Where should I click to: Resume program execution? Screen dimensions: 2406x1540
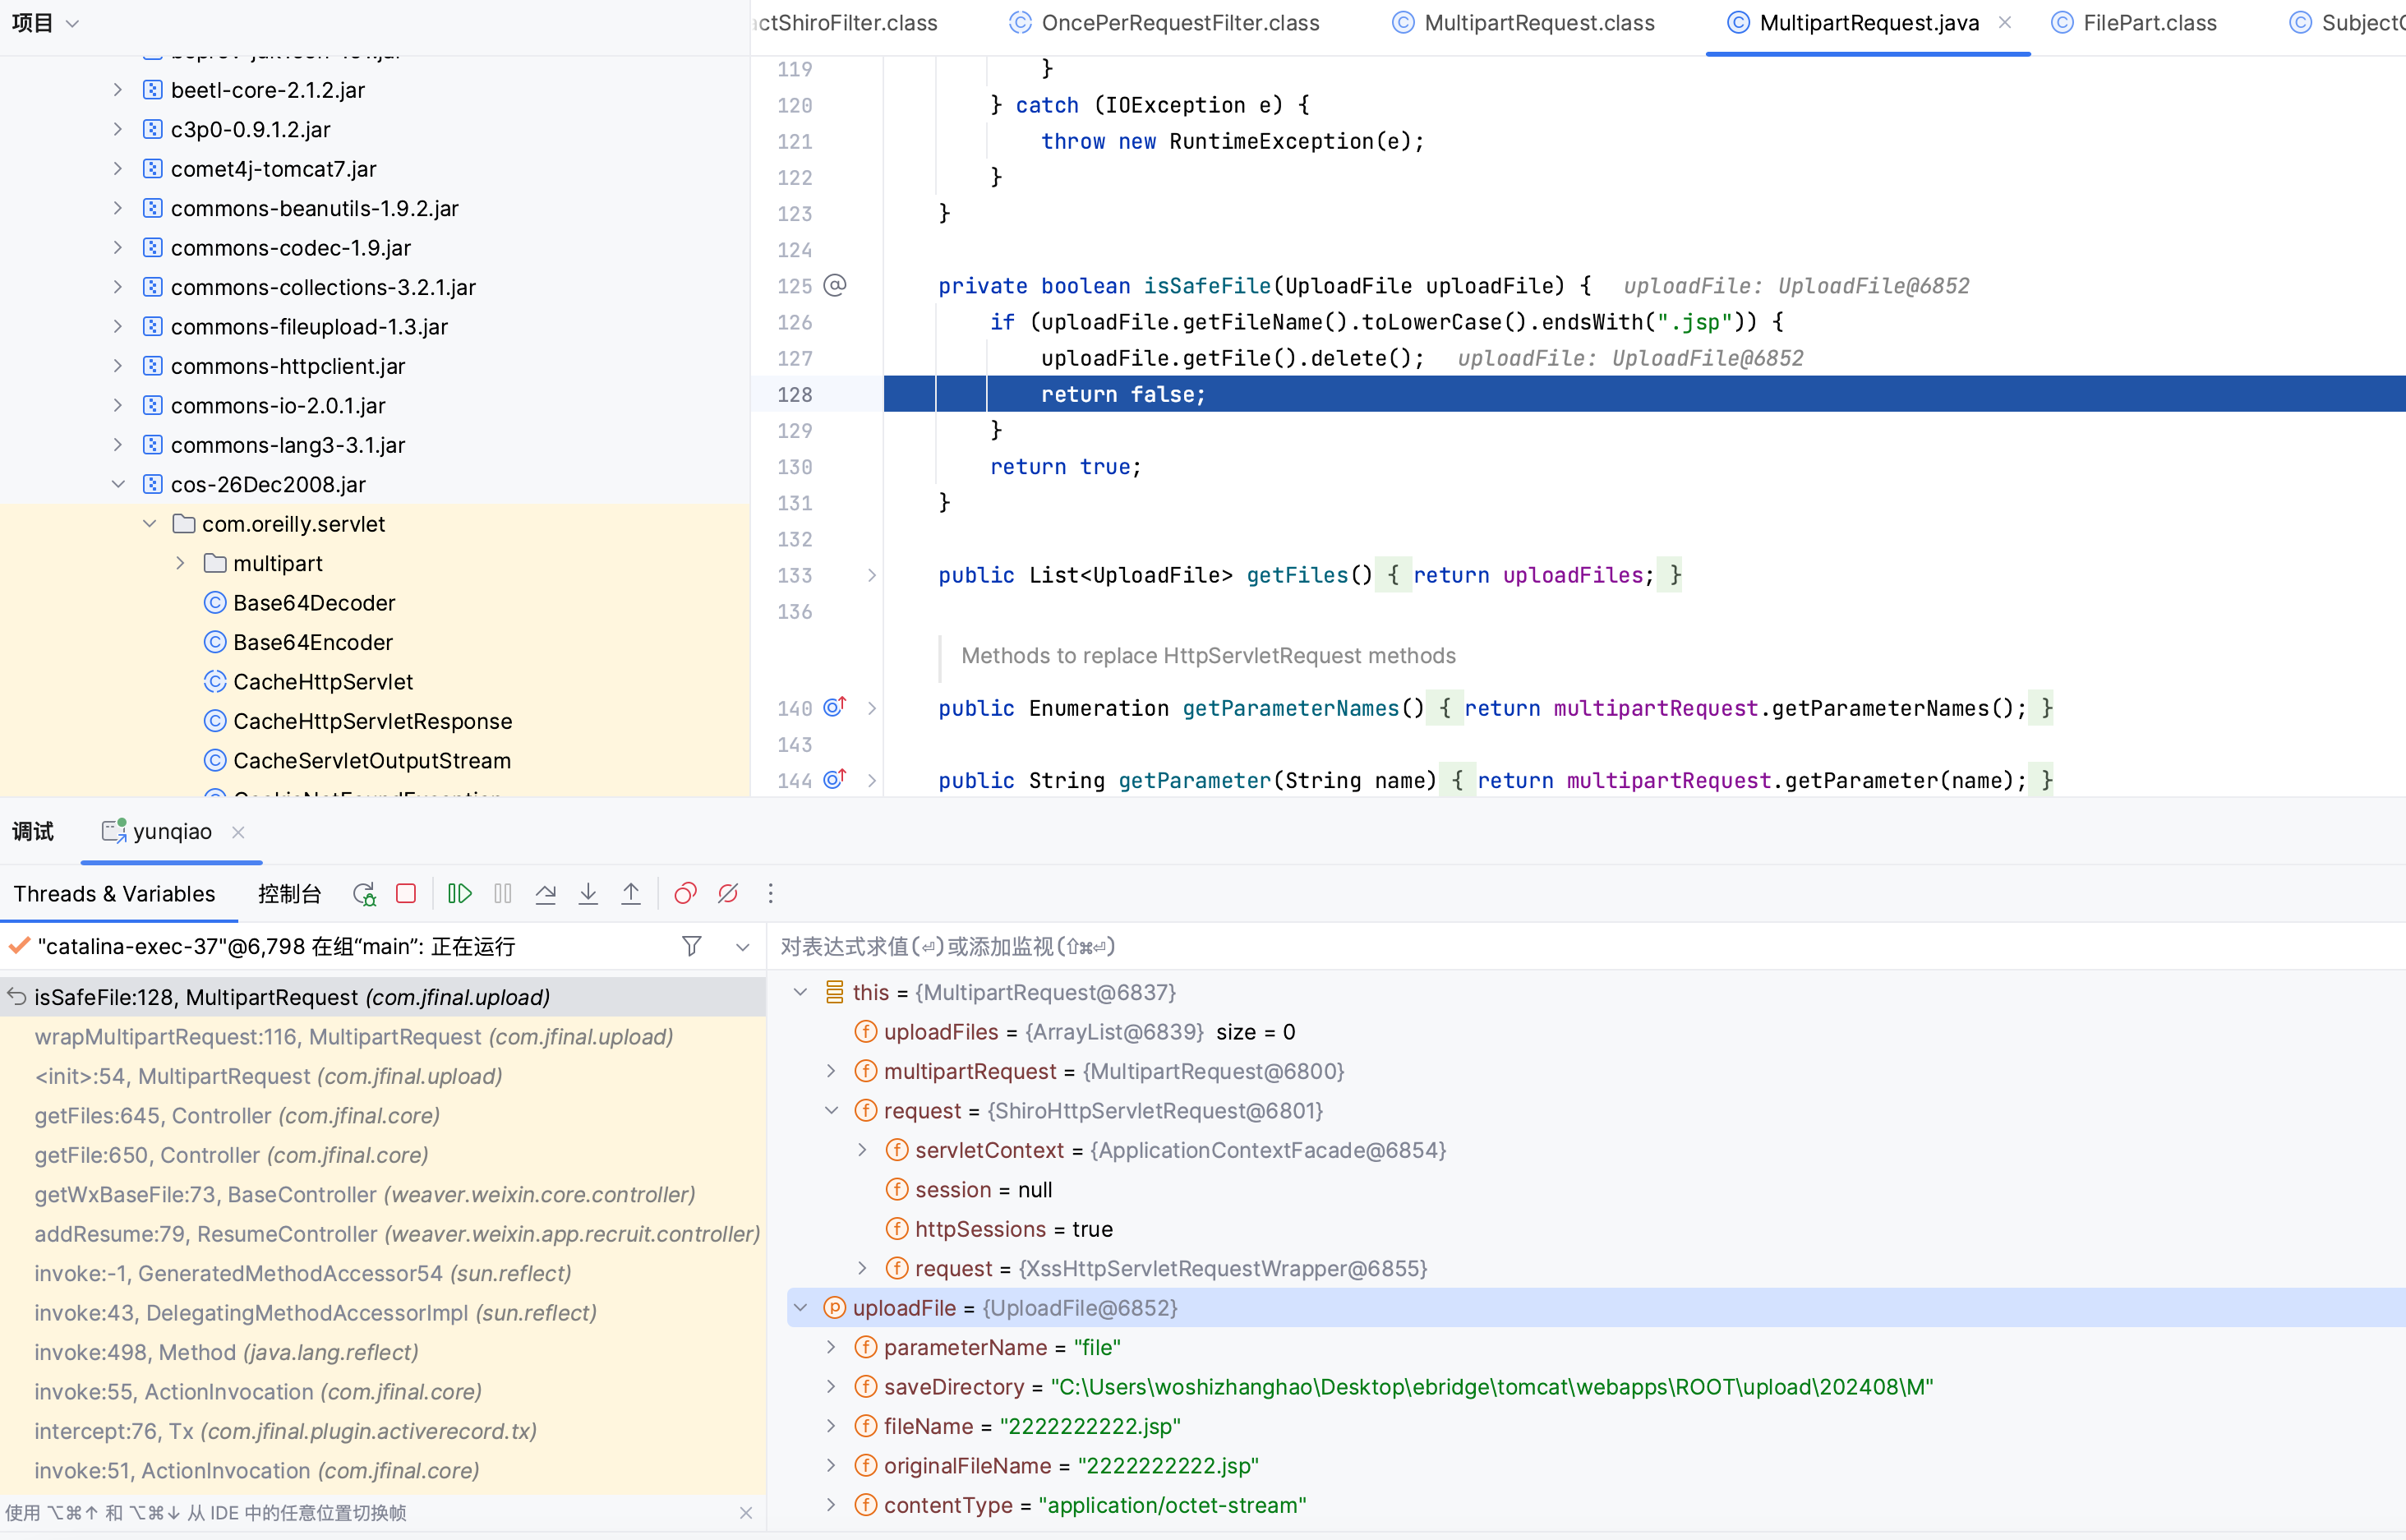tap(459, 894)
